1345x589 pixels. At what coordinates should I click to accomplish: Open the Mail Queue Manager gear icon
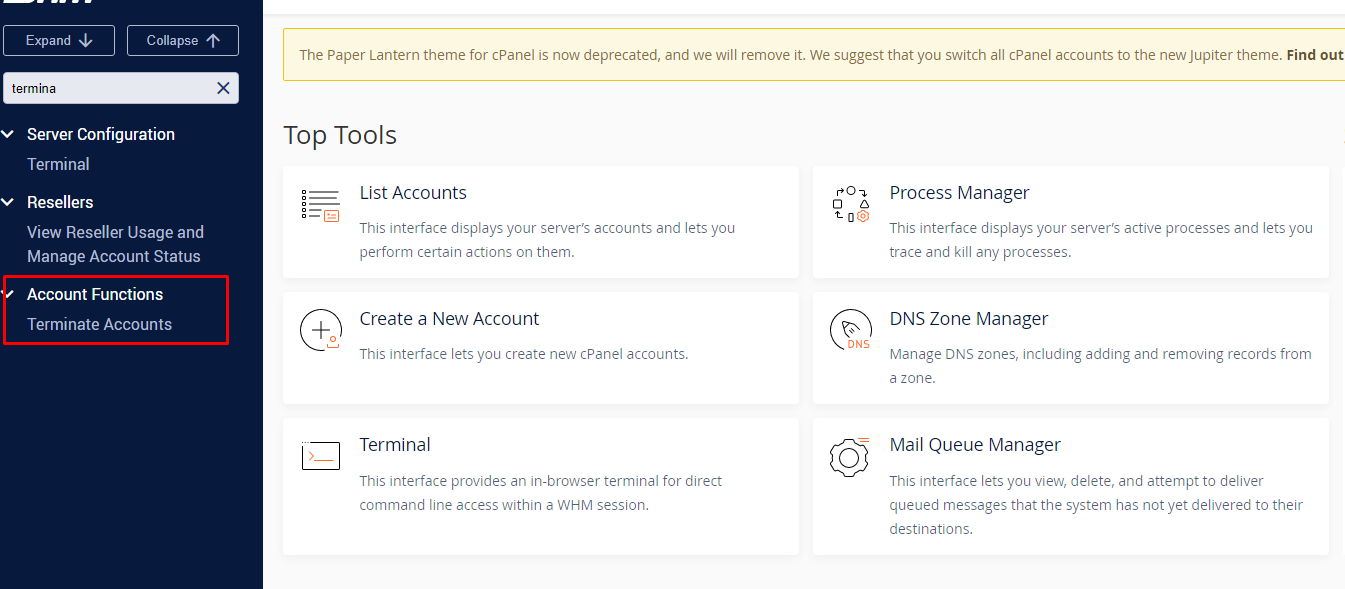[850, 456]
